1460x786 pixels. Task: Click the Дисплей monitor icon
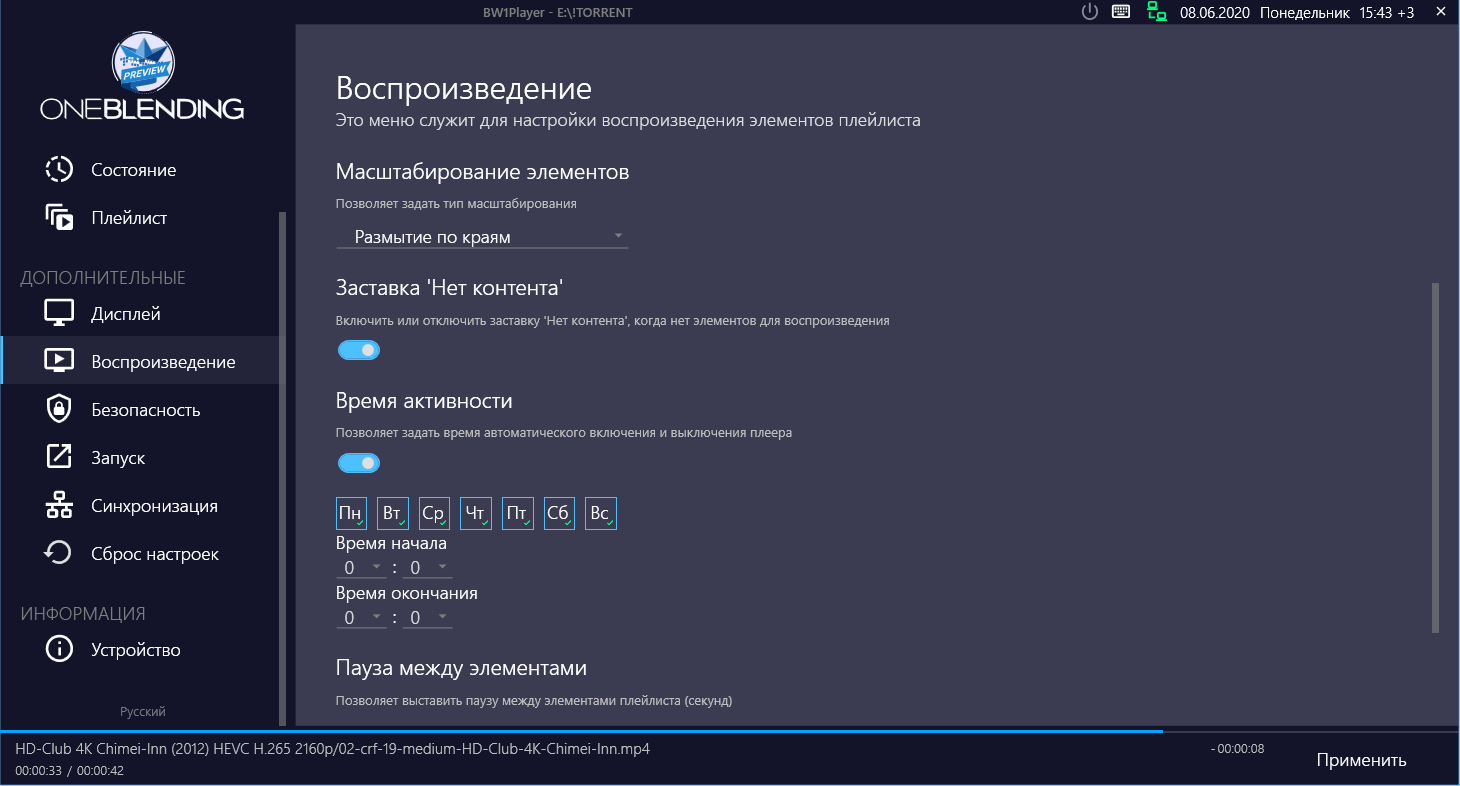[59, 314]
